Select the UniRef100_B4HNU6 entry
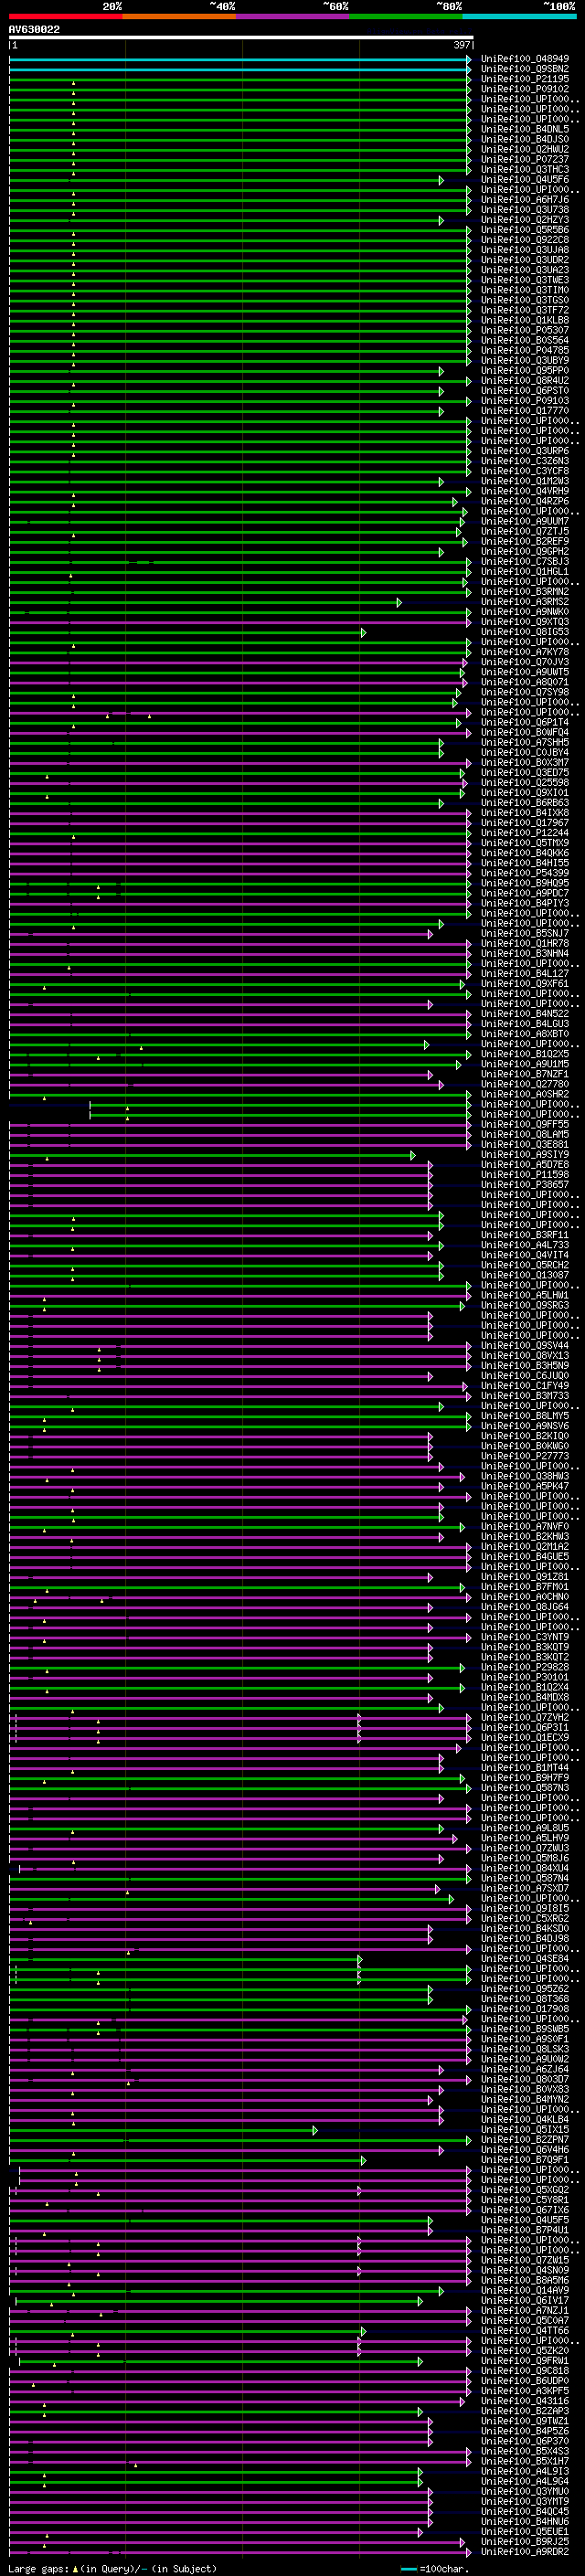The image size is (585, 2576). 524,2522
